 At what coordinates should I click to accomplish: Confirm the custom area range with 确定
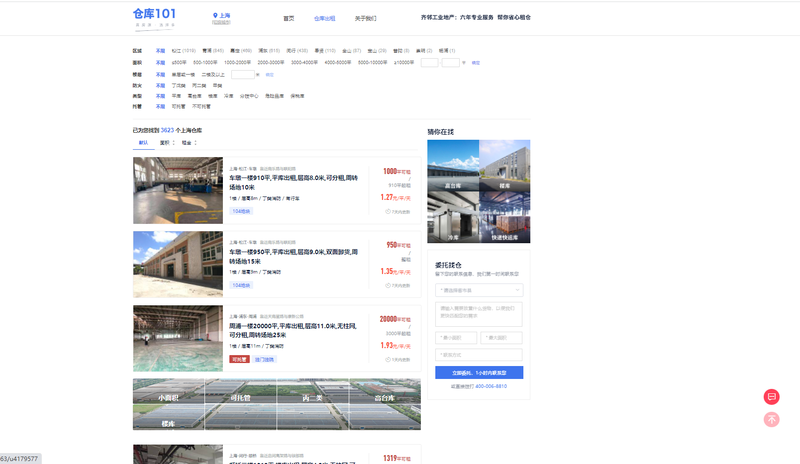tap(476, 63)
